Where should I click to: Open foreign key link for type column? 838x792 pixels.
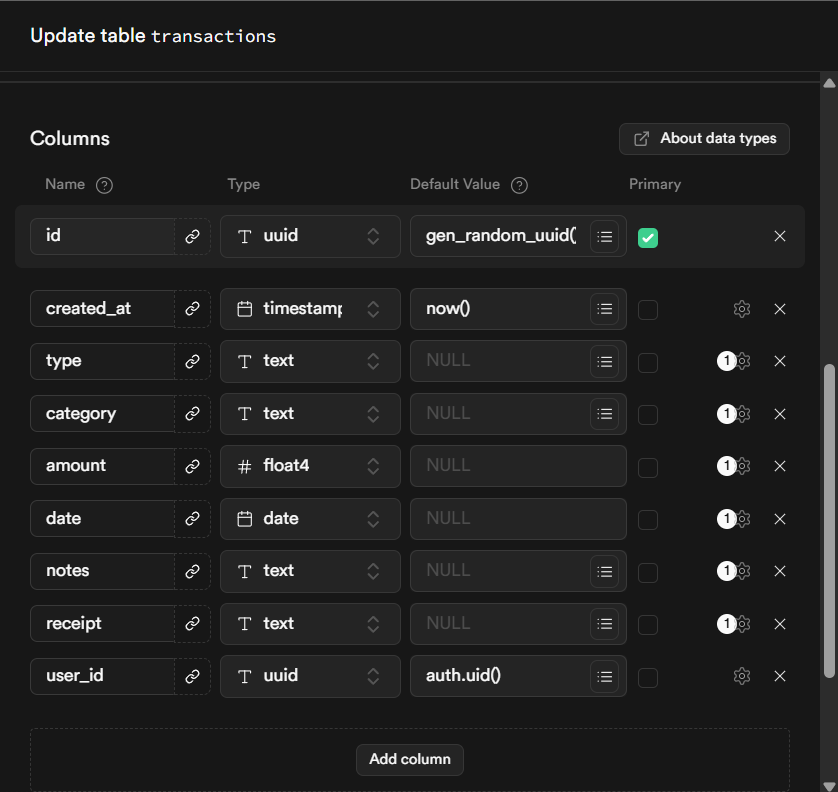click(x=192, y=361)
